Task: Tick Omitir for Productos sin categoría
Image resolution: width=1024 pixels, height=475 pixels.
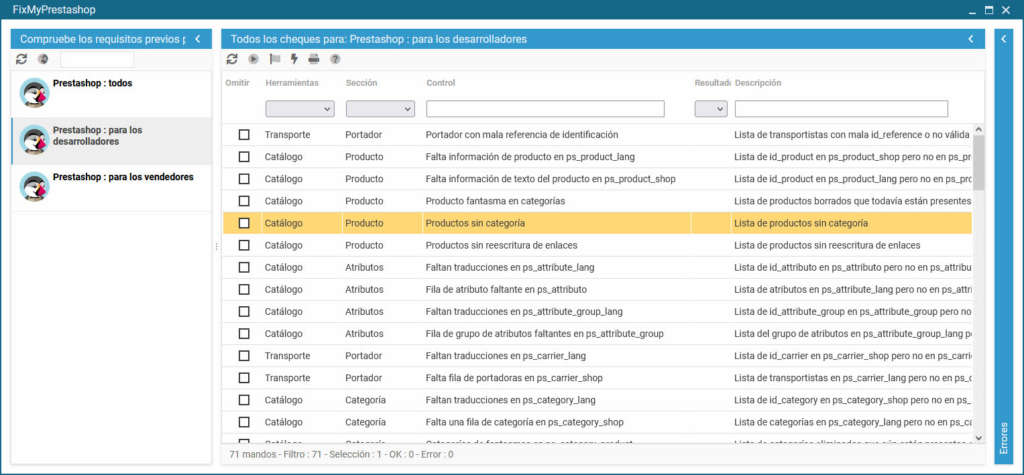Action: pyautogui.click(x=244, y=223)
